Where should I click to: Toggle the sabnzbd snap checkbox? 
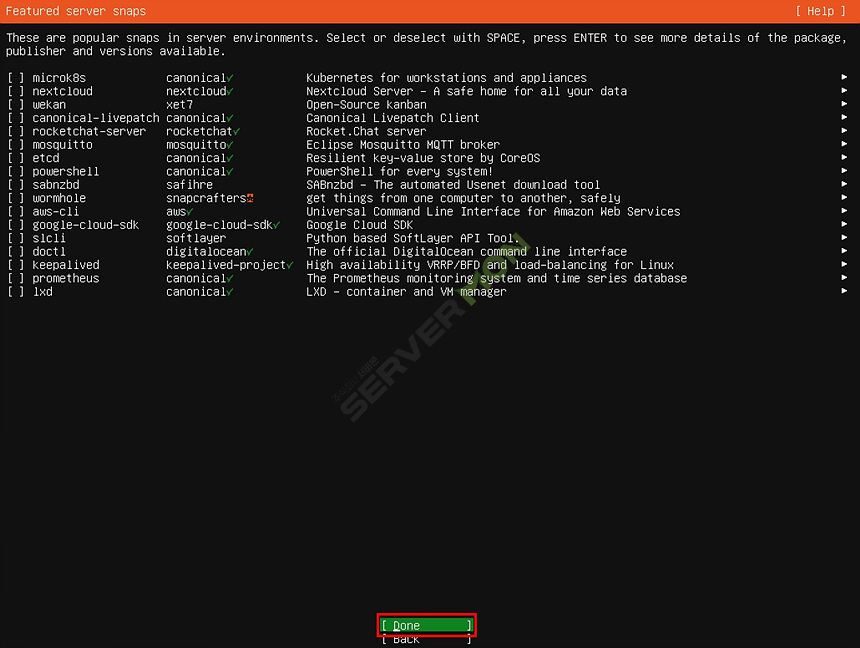pyautogui.click(x=16, y=185)
